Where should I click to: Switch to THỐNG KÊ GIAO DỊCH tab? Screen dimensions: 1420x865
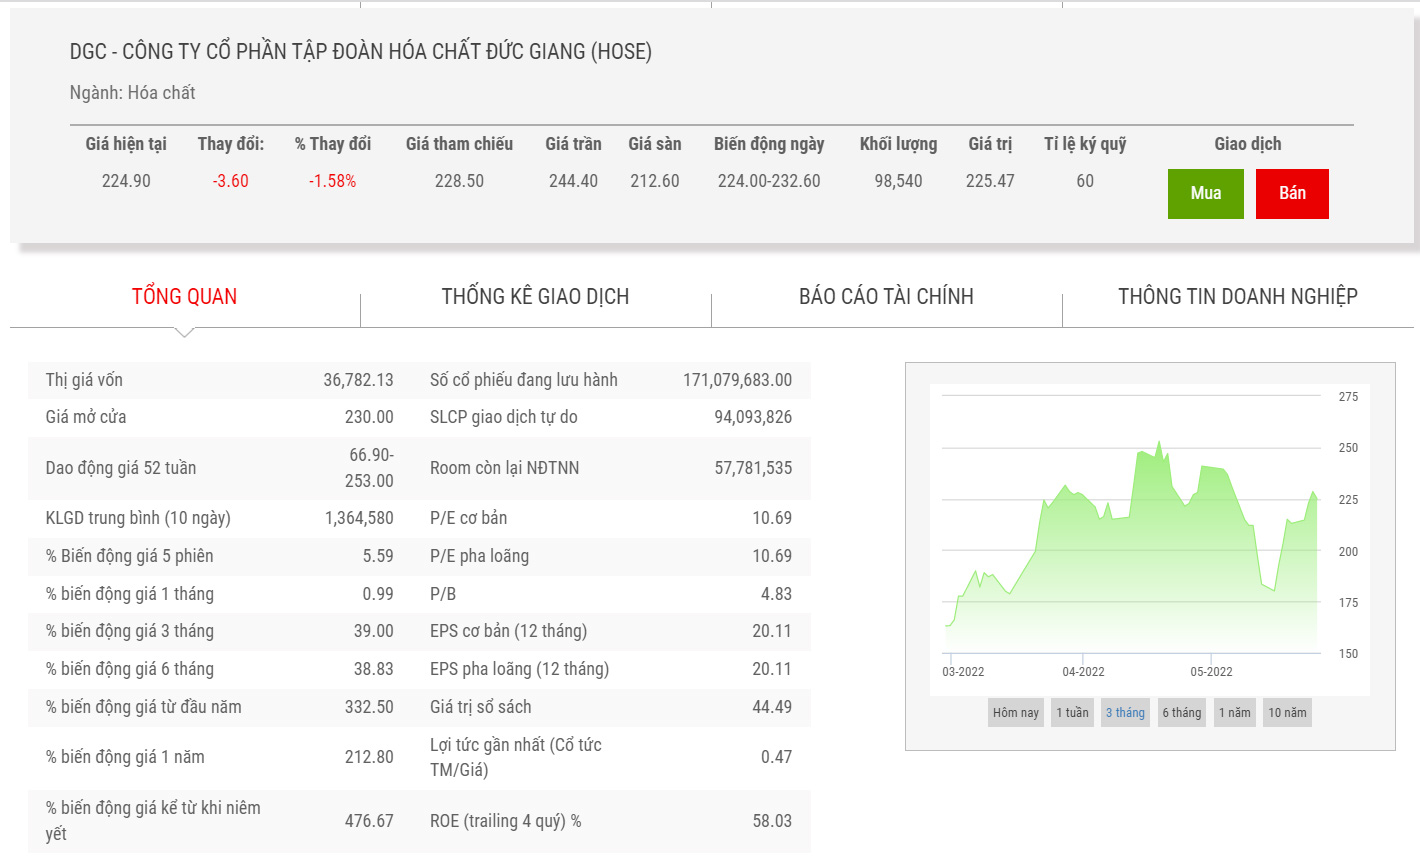point(535,296)
